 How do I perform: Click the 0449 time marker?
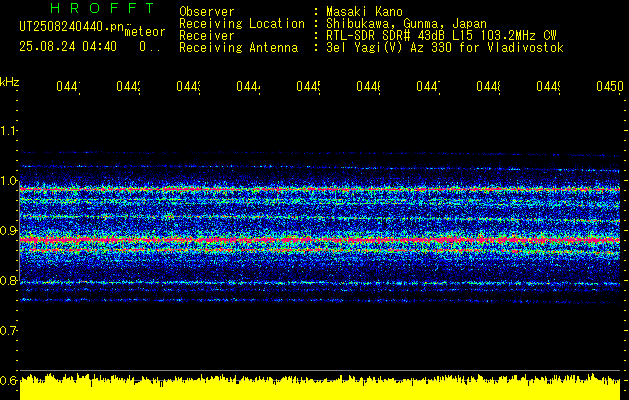coord(548,86)
